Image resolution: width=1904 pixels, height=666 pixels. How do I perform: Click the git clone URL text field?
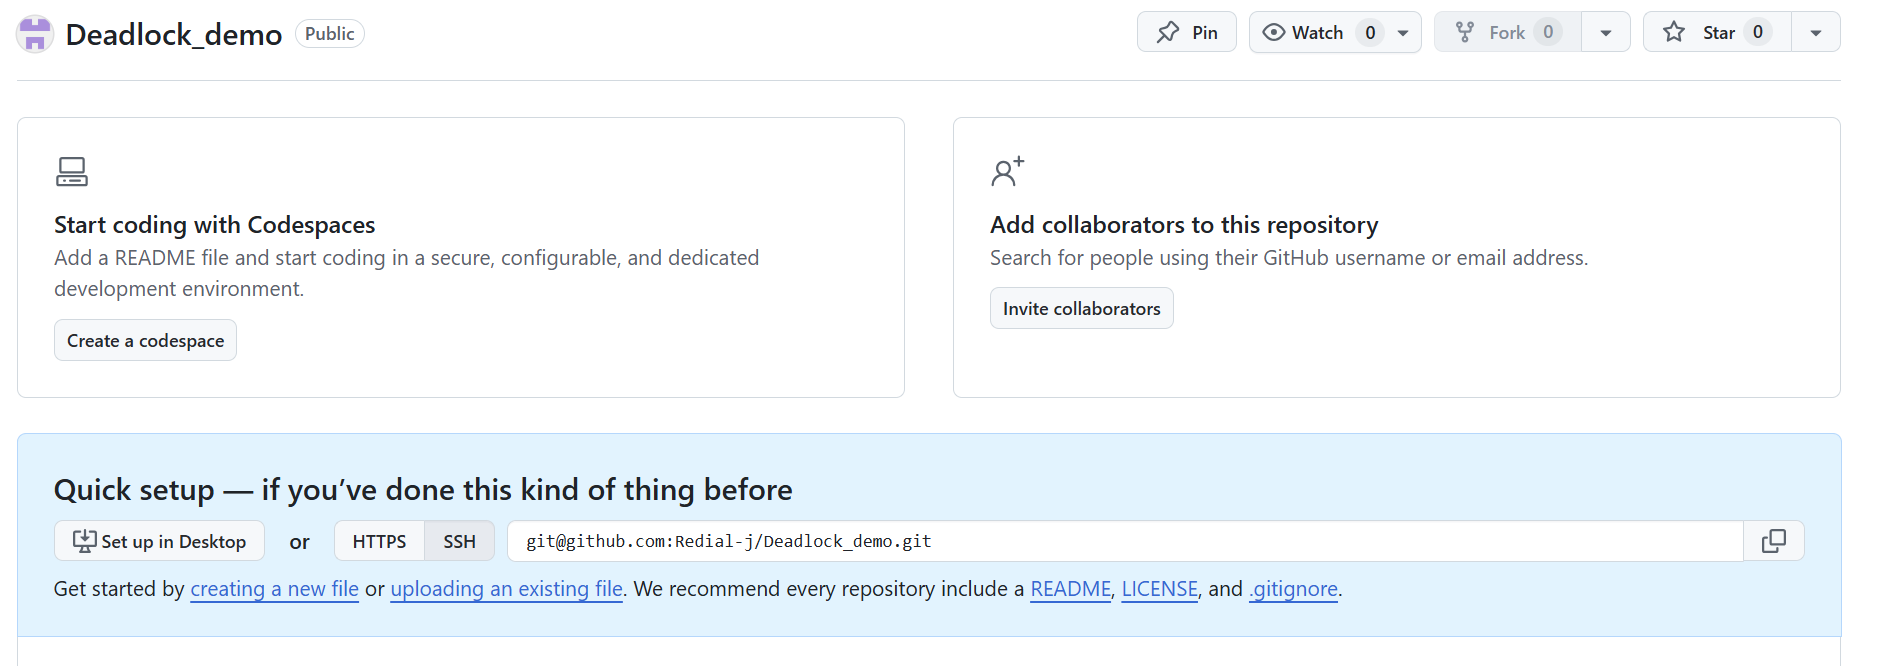coord(1124,541)
